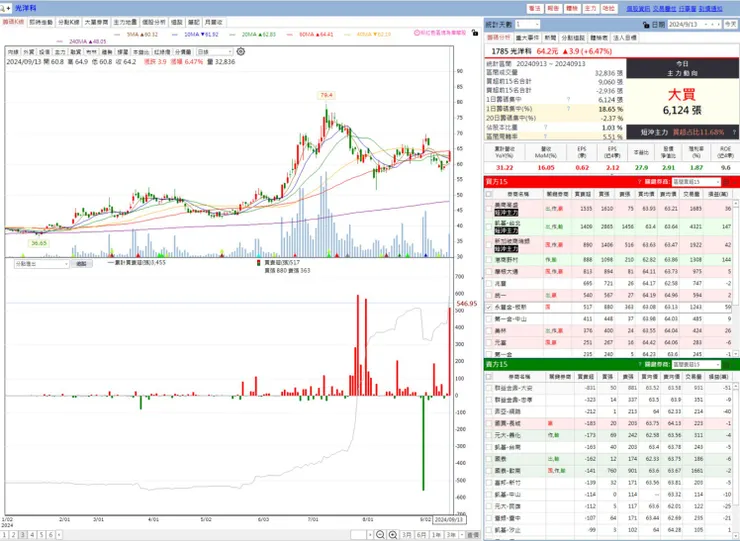
Task: Click the 主力 red button in top bar
Action: tap(590, 8)
